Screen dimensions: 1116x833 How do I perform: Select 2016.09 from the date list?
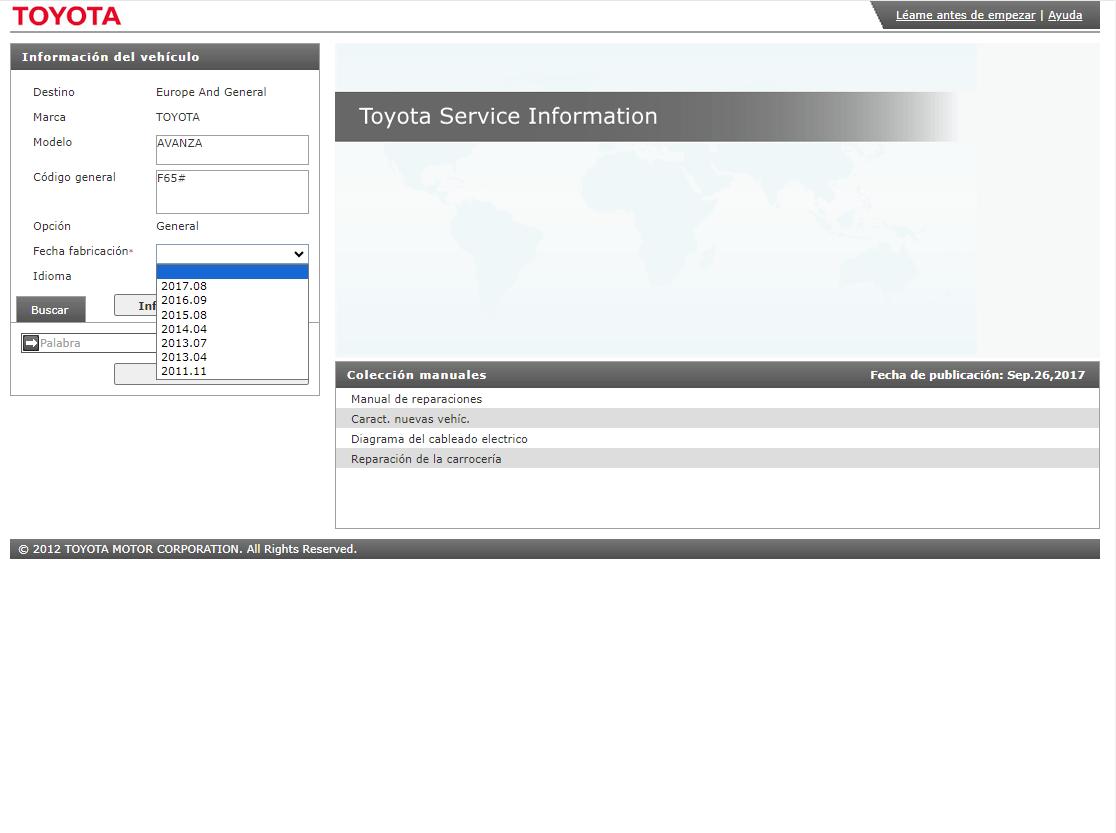pyautogui.click(x=232, y=300)
